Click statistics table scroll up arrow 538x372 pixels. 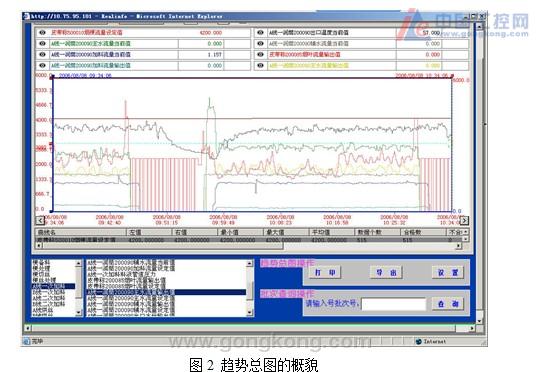pyautogui.click(x=466, y=232)
